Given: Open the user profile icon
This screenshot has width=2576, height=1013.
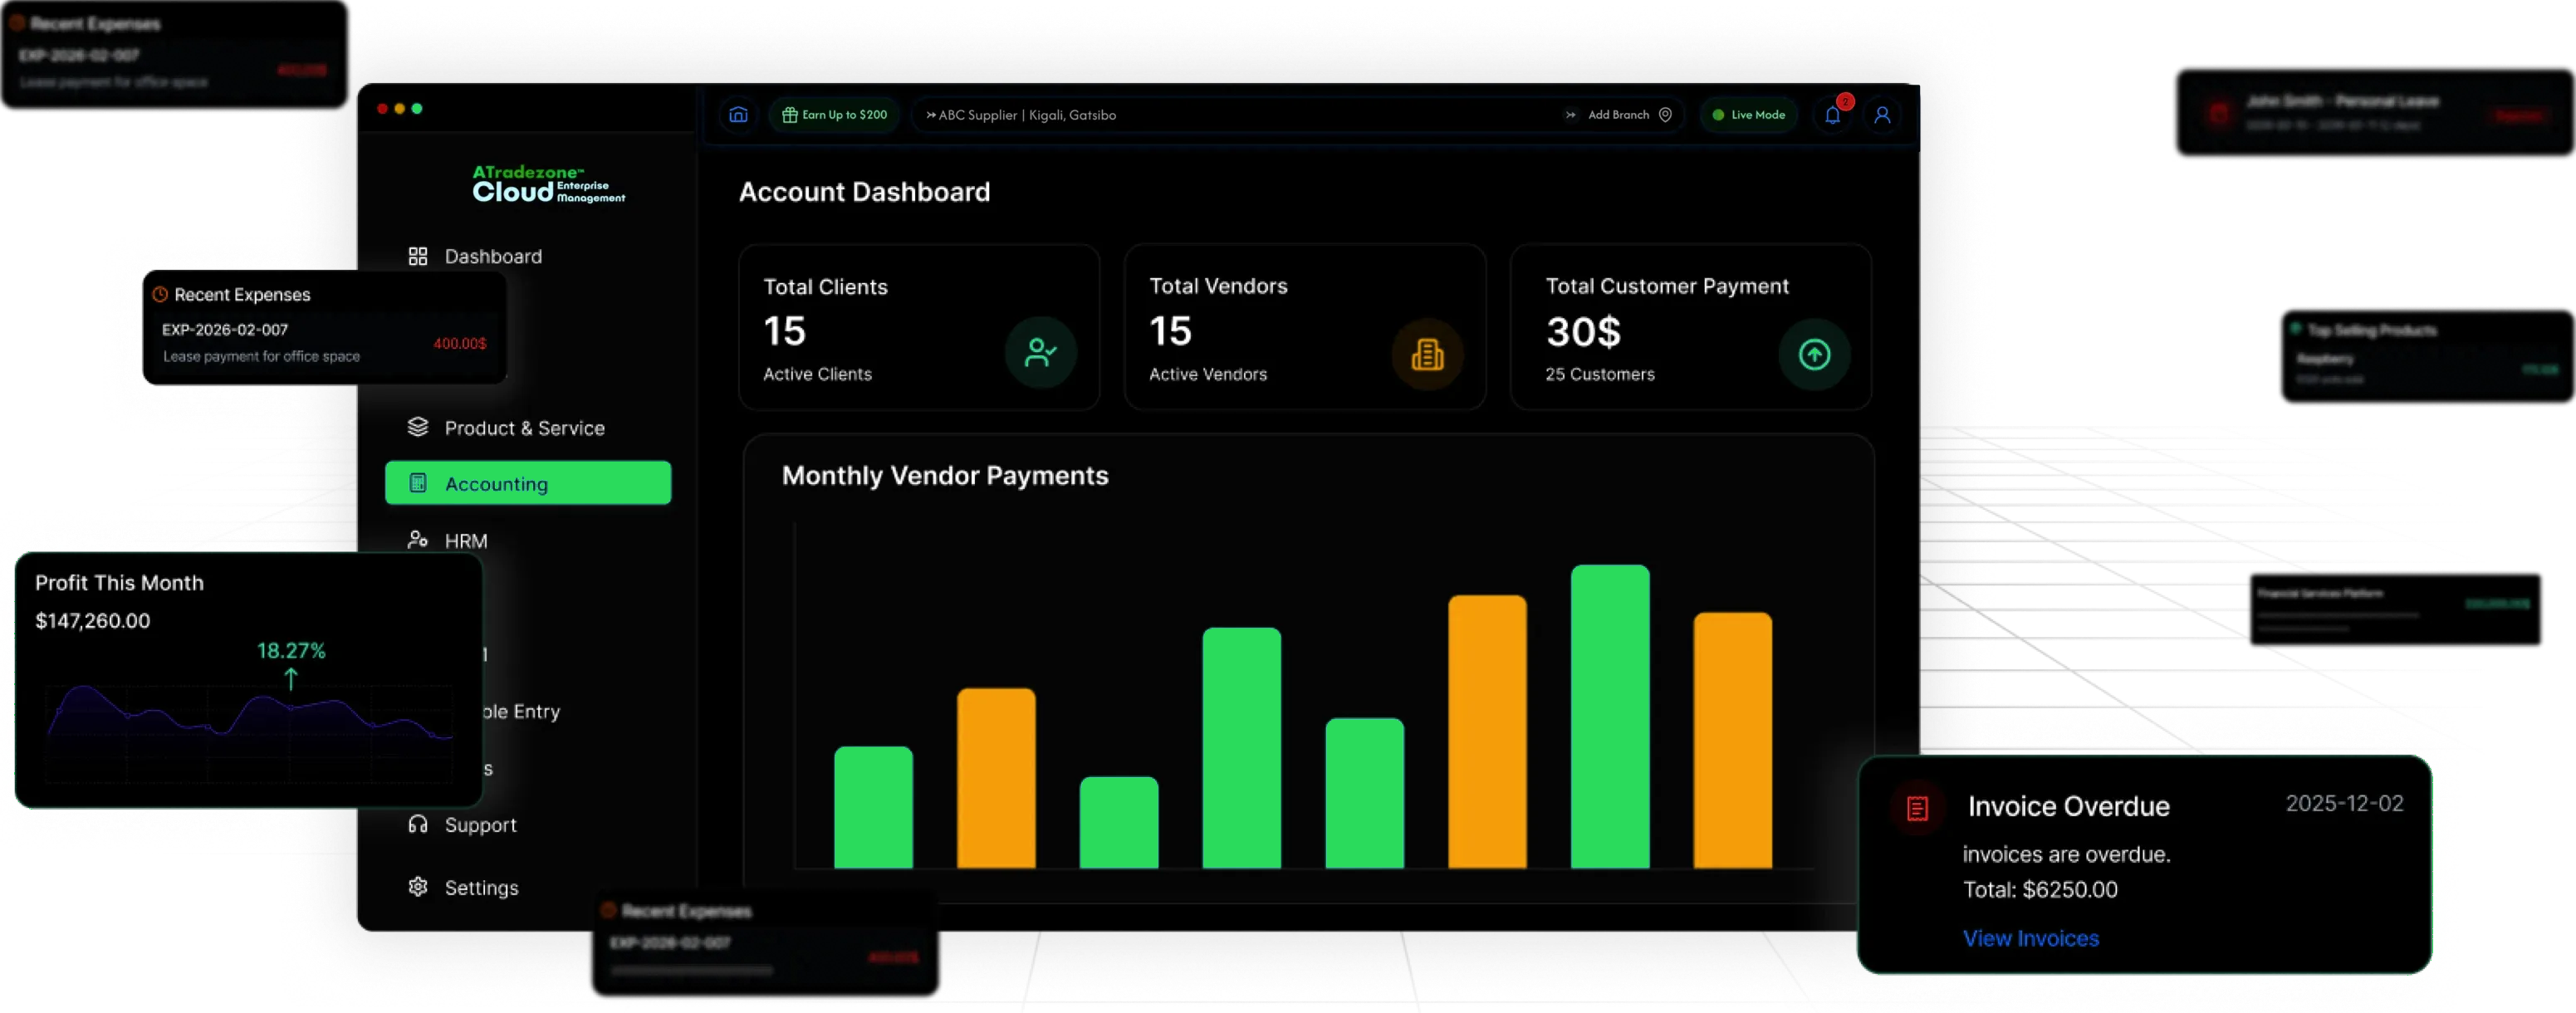Looking at the screenshot, I should pyautogui.click(x=1881, y=115).
